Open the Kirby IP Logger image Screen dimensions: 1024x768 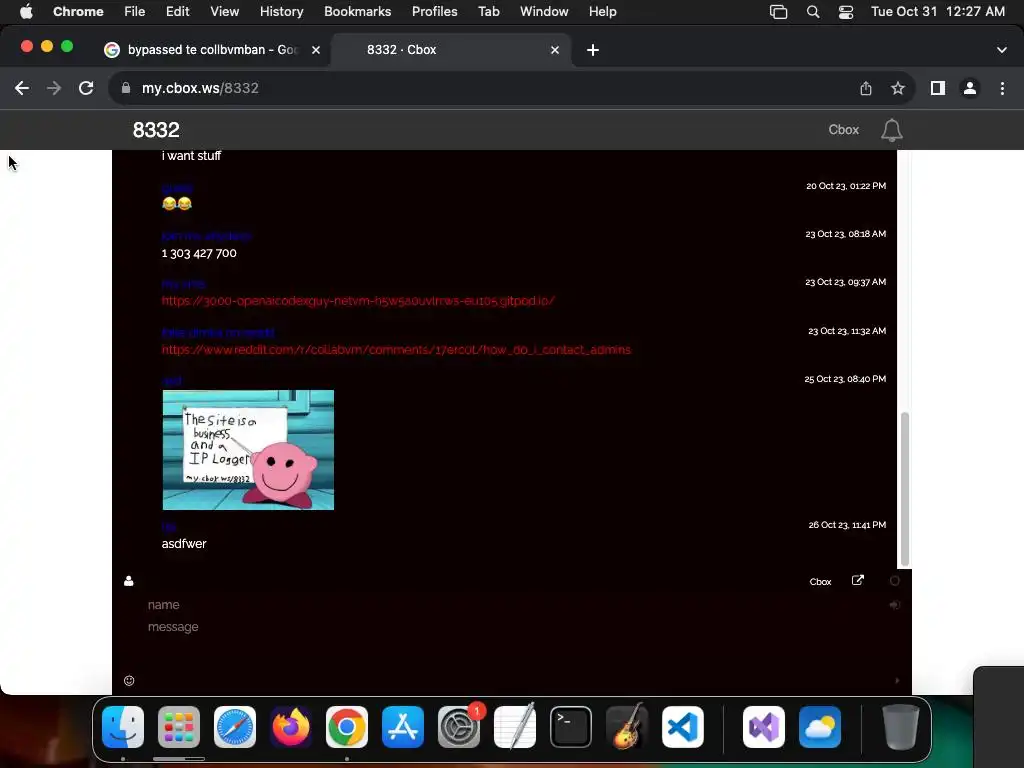248,450
